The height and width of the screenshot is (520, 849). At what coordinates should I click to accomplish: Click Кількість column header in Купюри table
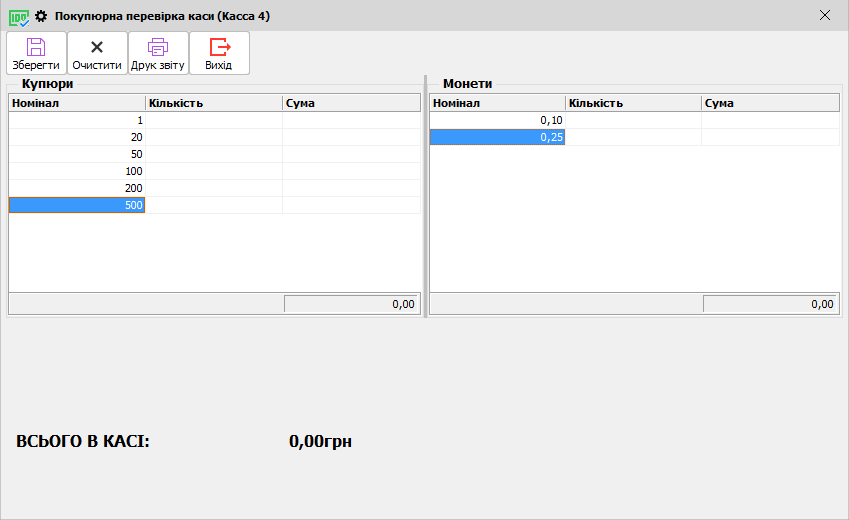click(x=213, y=103)
